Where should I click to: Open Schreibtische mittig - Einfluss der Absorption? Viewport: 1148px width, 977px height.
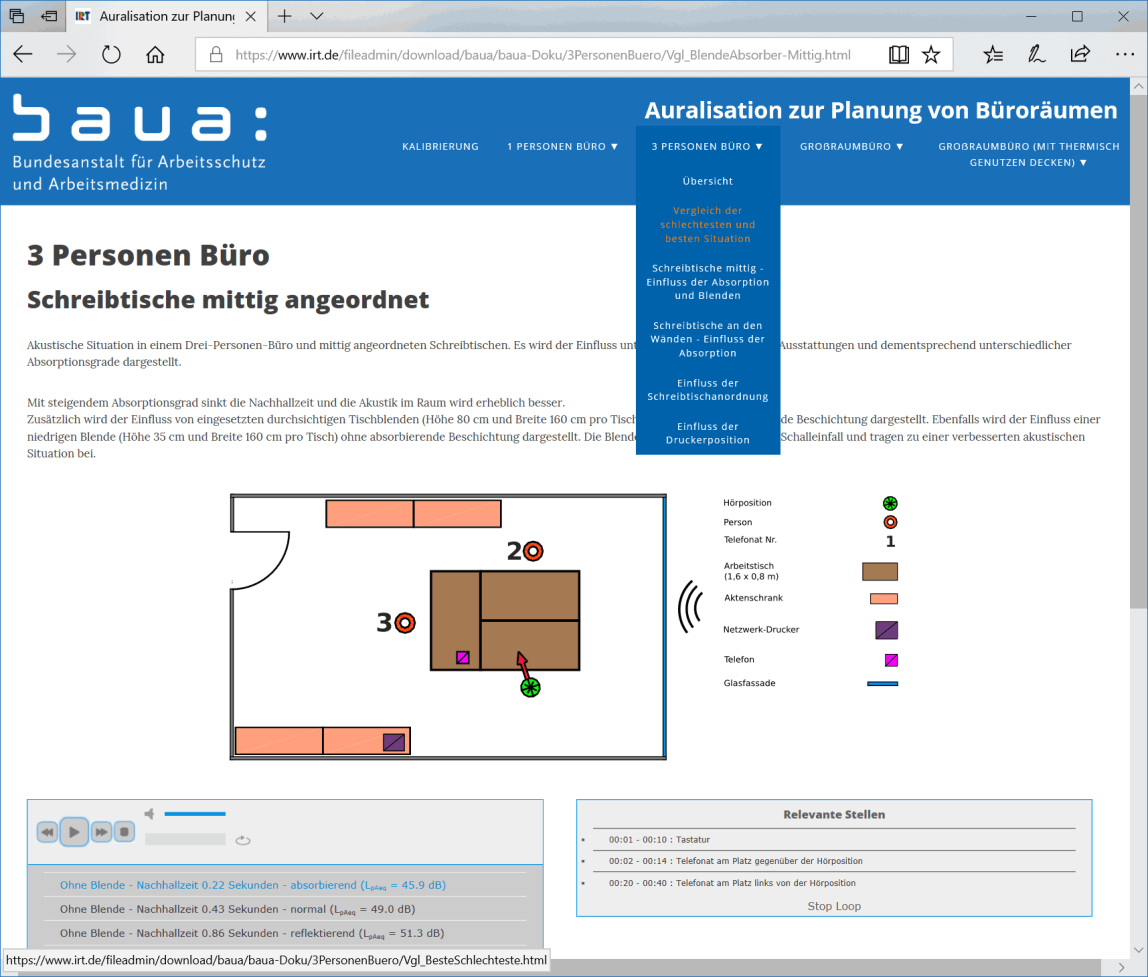pyautogui.click(x=707, y=282)
